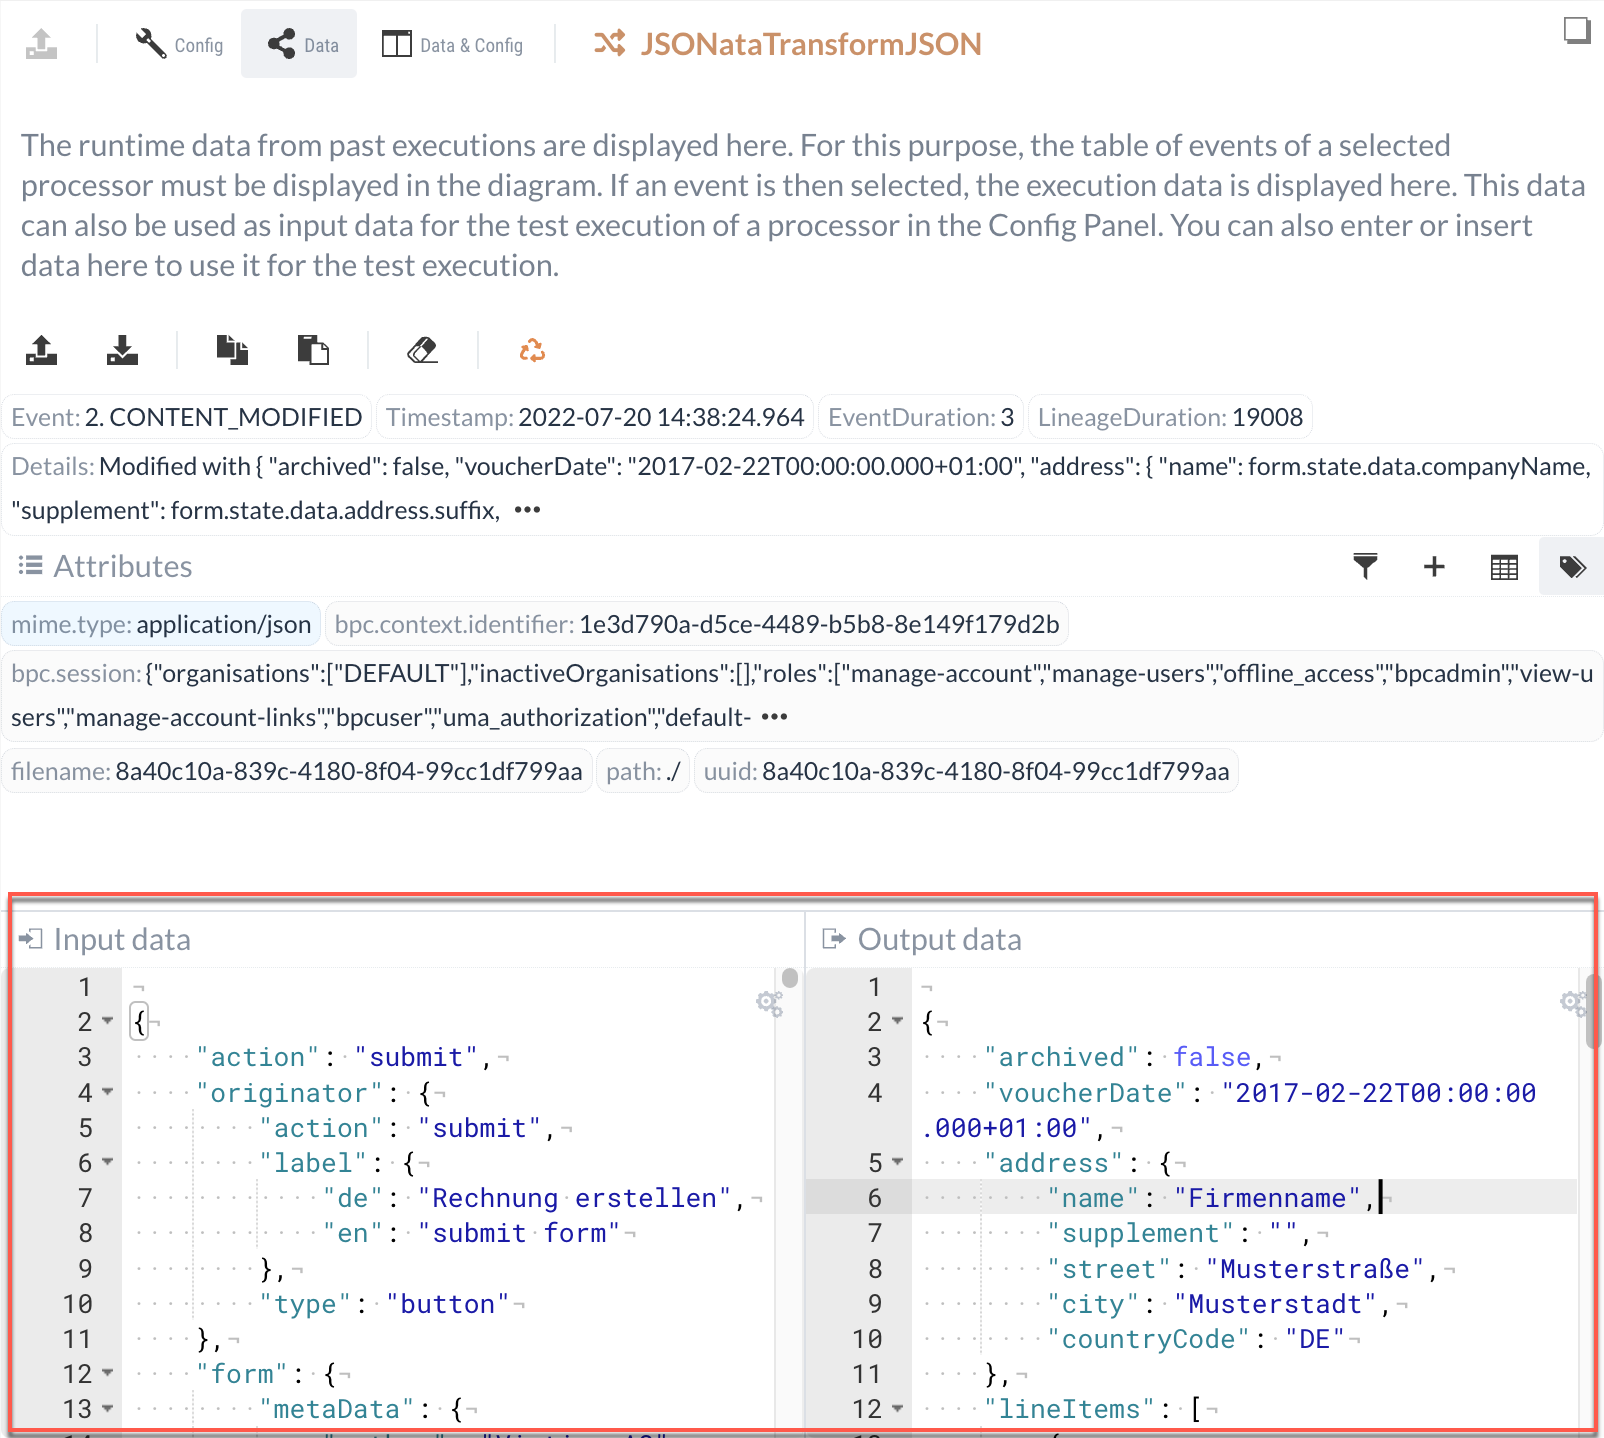This screenshot has width=1604, height=1438.
Task: Expand the Details text ellipsis
Action: 527,510
